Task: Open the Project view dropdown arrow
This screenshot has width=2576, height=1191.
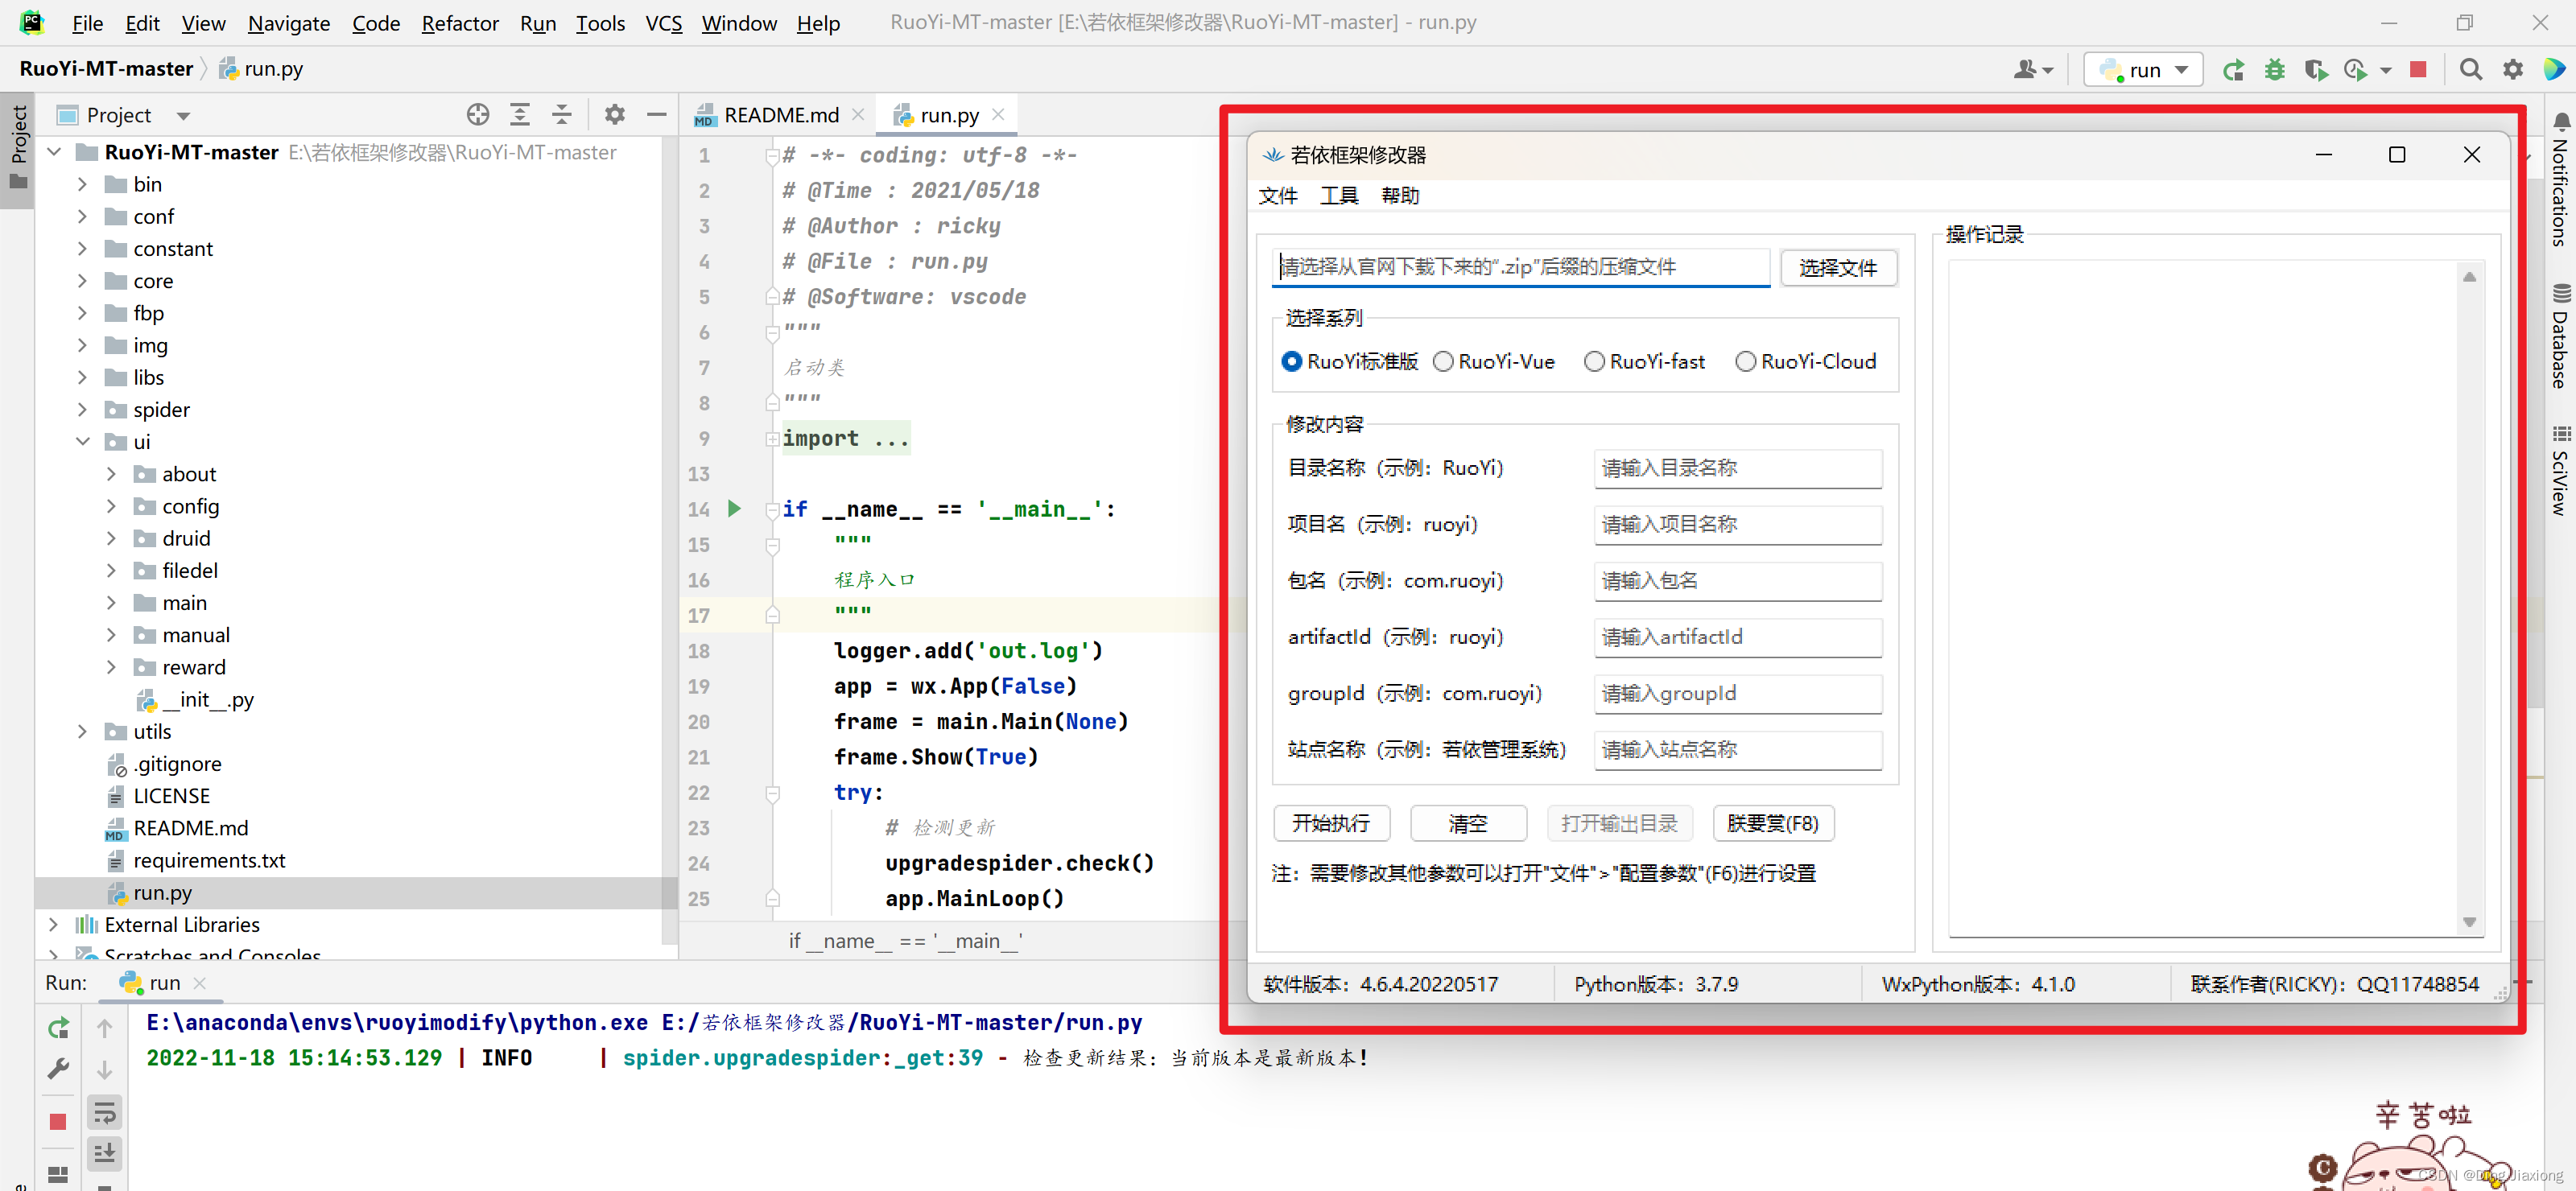Action: 183,116
